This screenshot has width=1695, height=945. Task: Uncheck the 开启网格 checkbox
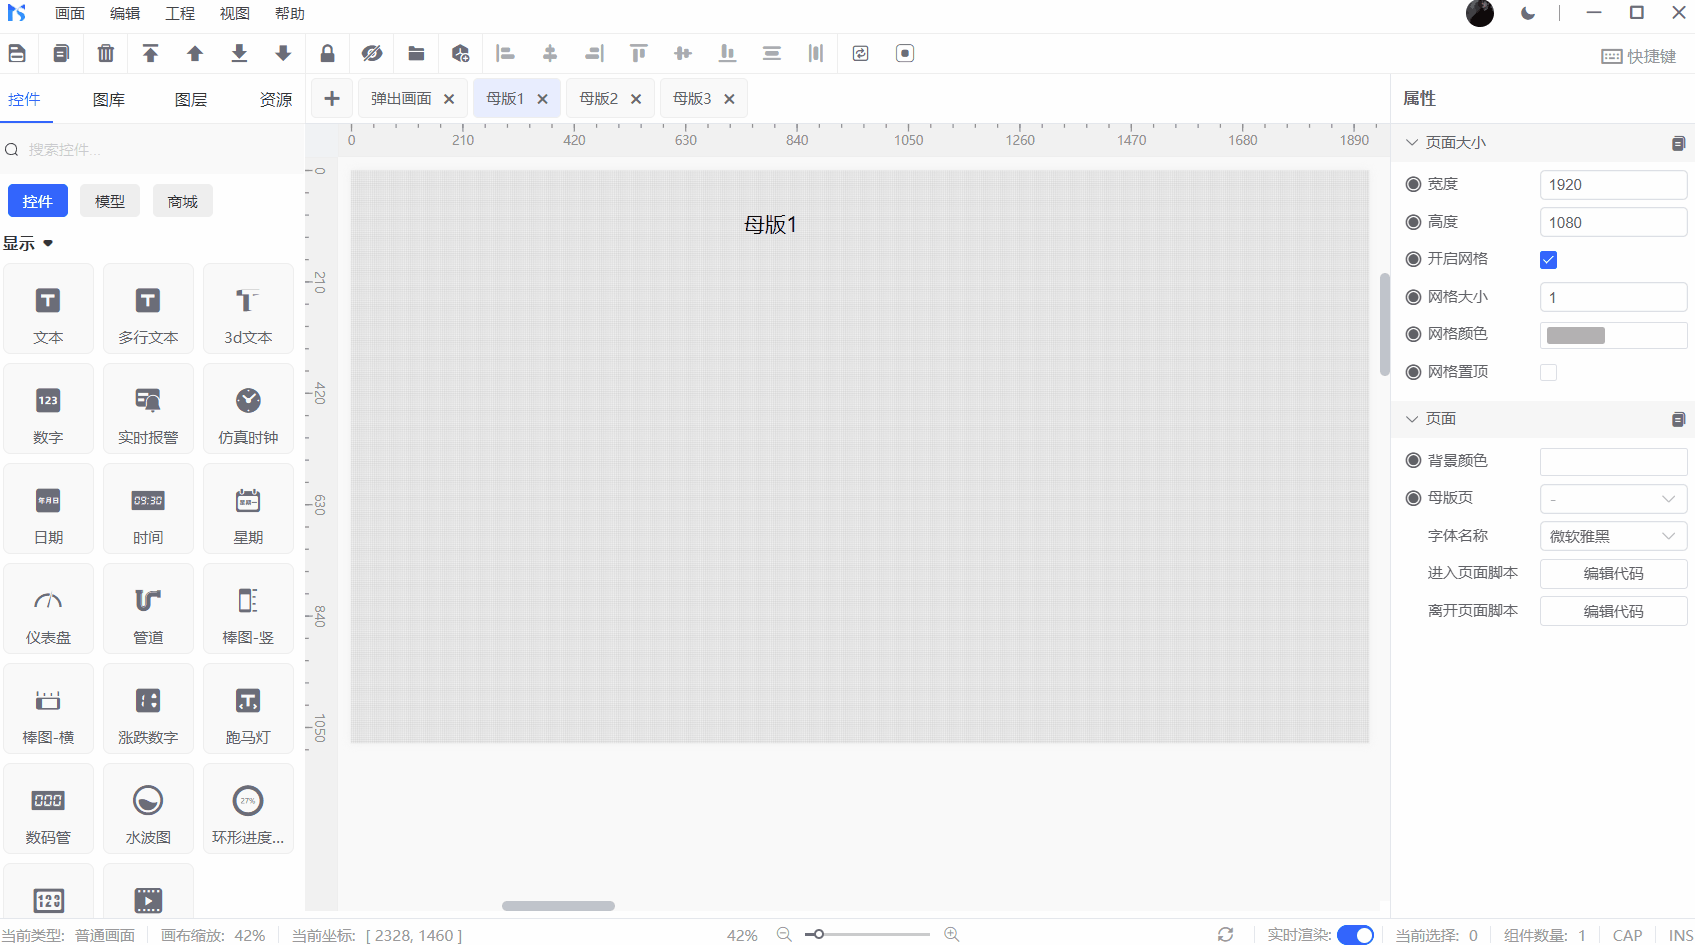(1548, 260)
